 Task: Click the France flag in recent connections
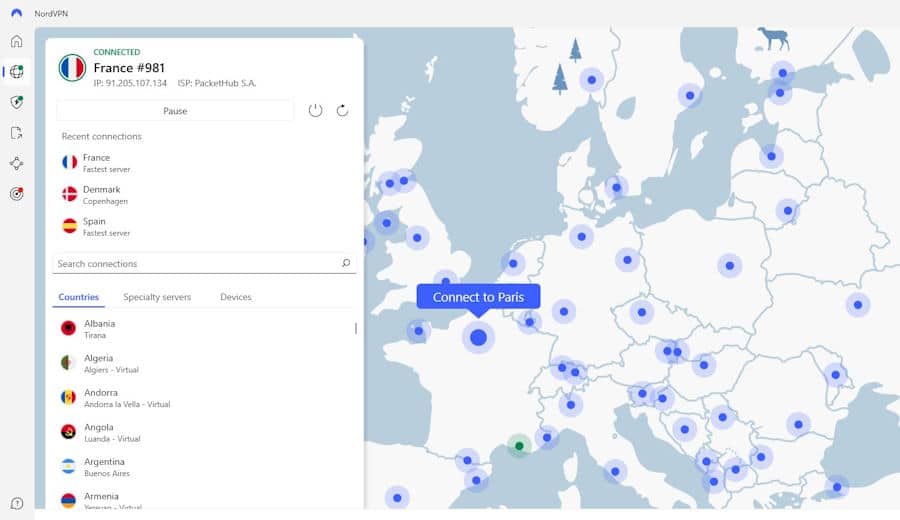tap(69, 162)
